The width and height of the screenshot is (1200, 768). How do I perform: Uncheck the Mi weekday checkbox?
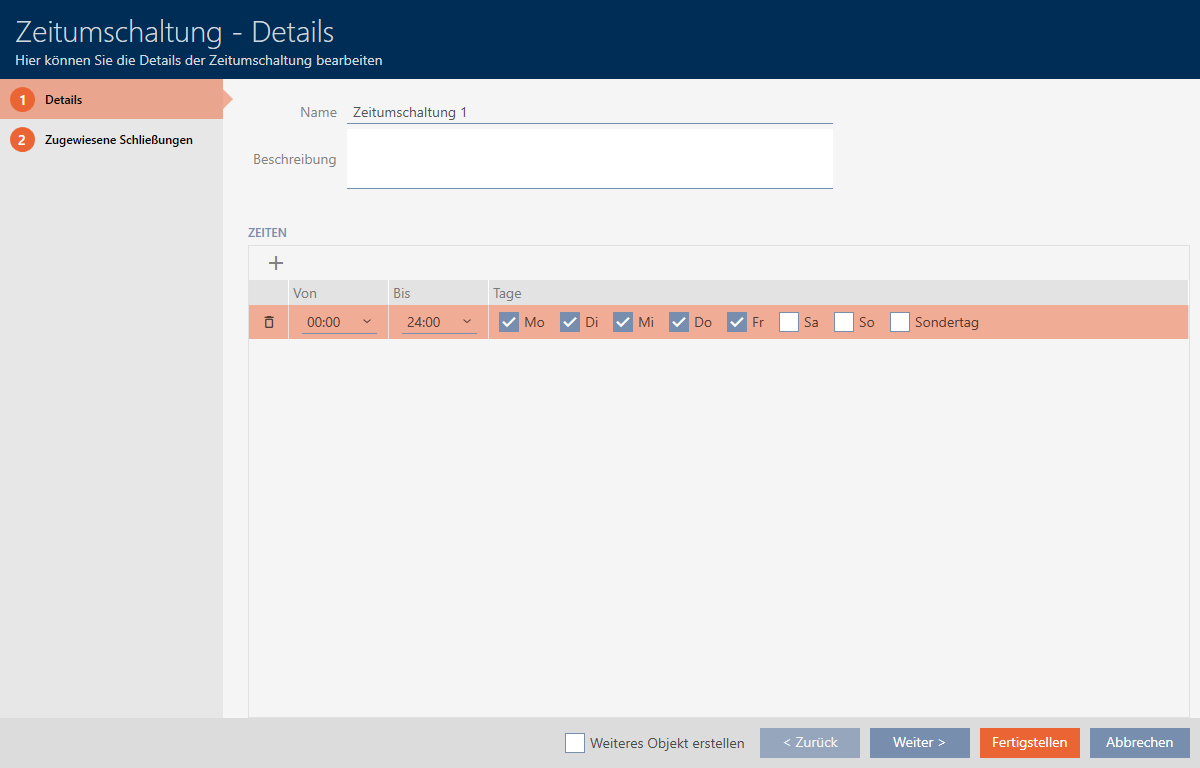point(623,322)
